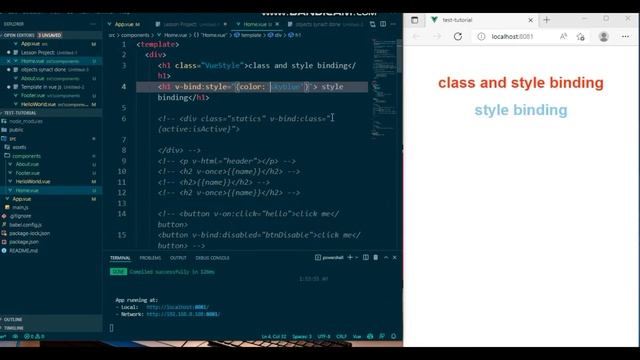This screenshot has width=640, height=360.
Task: Click the green round status bar icon
Action: (x=370, y=336)
